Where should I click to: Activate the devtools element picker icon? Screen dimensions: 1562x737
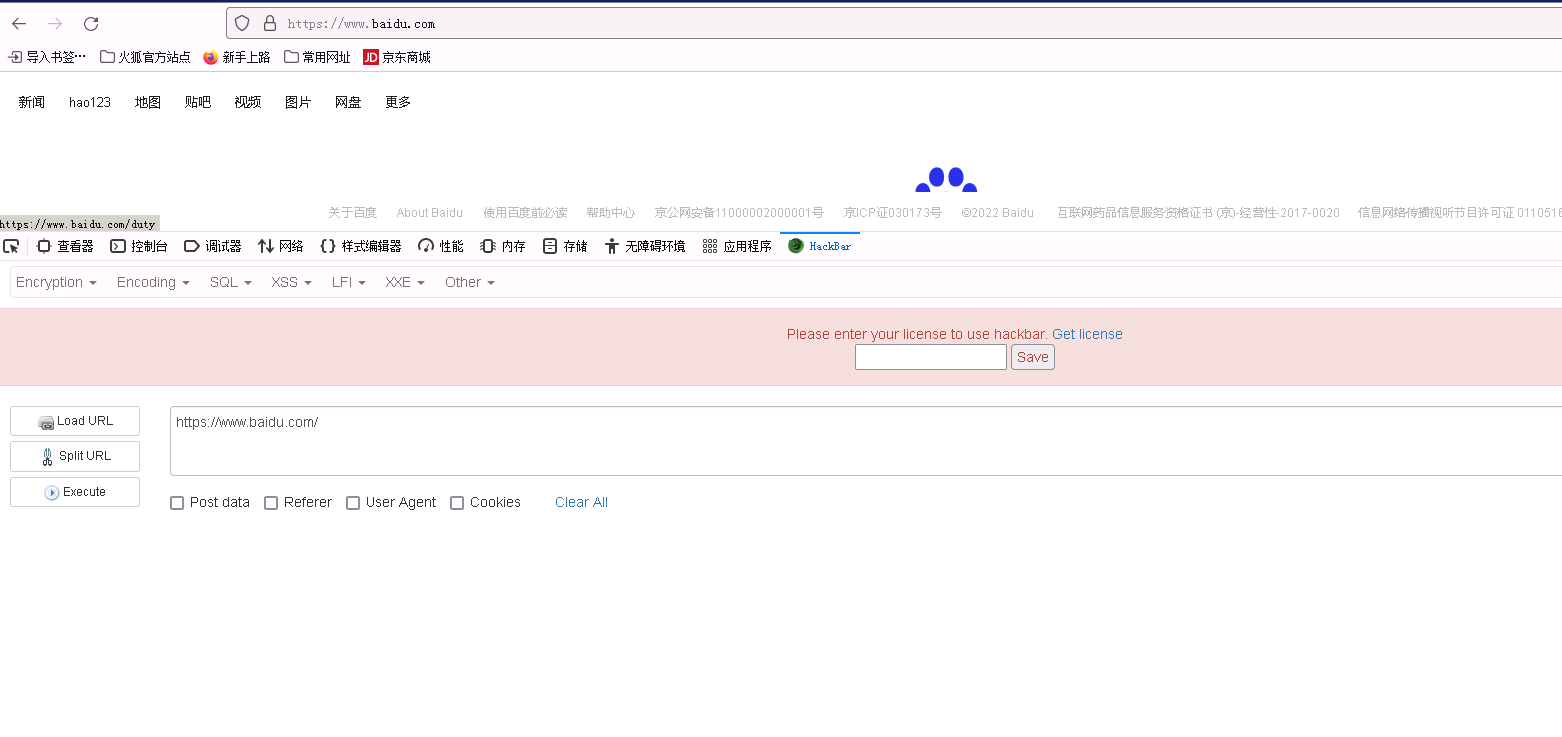click(11, 246)
